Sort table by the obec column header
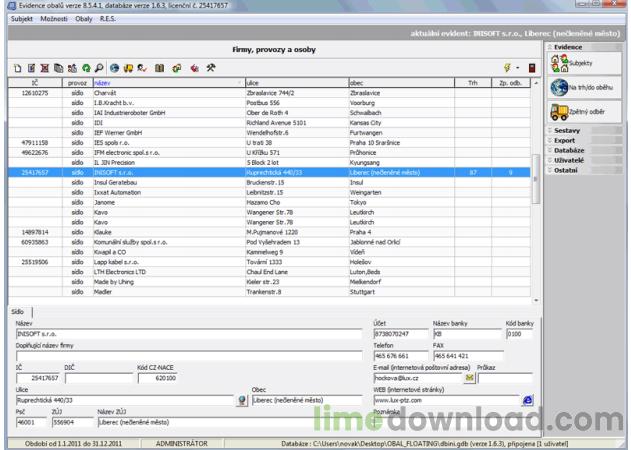Image resolution: width=631 pixels, height=450 pixels. tap(402, 83)
